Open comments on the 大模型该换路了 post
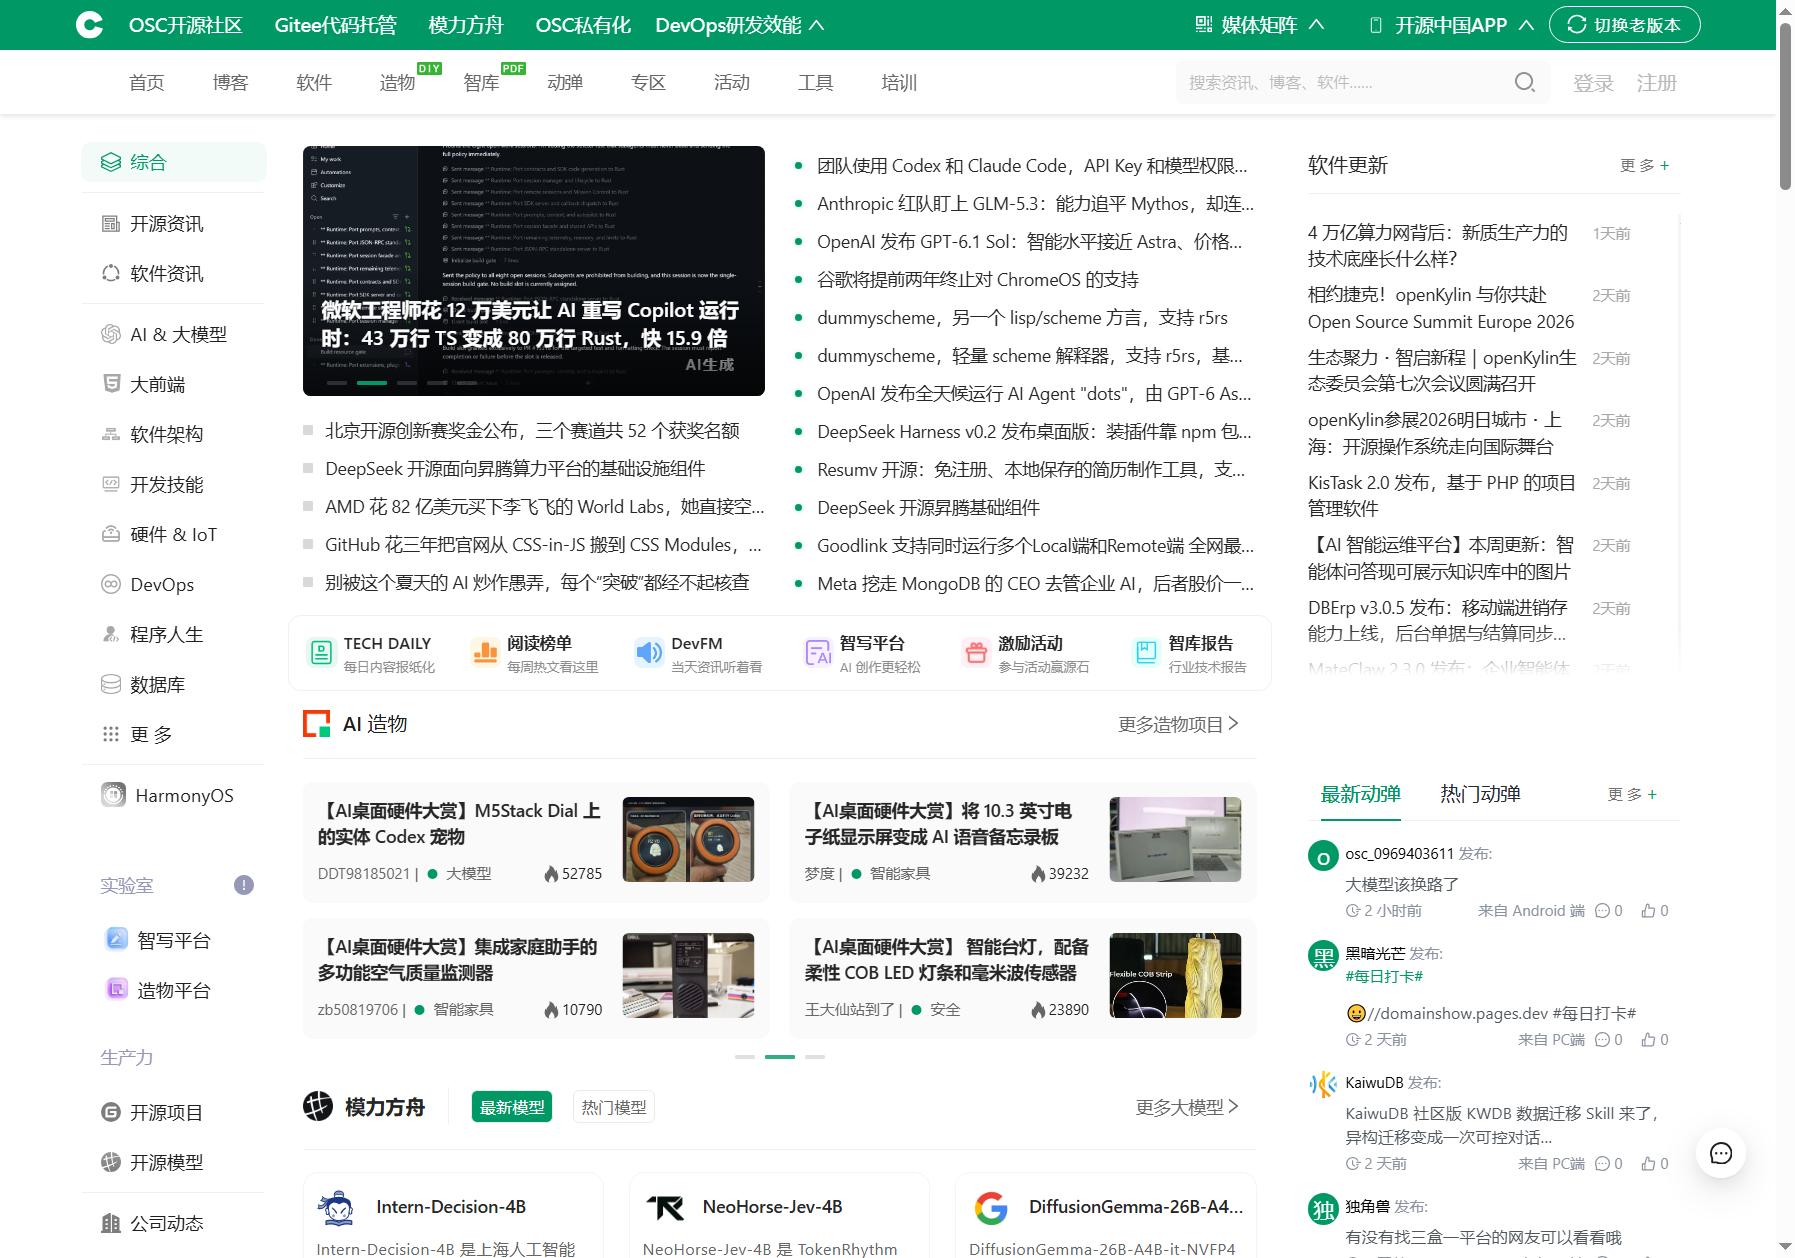 pyautogui.click(x=1609, y=911)
